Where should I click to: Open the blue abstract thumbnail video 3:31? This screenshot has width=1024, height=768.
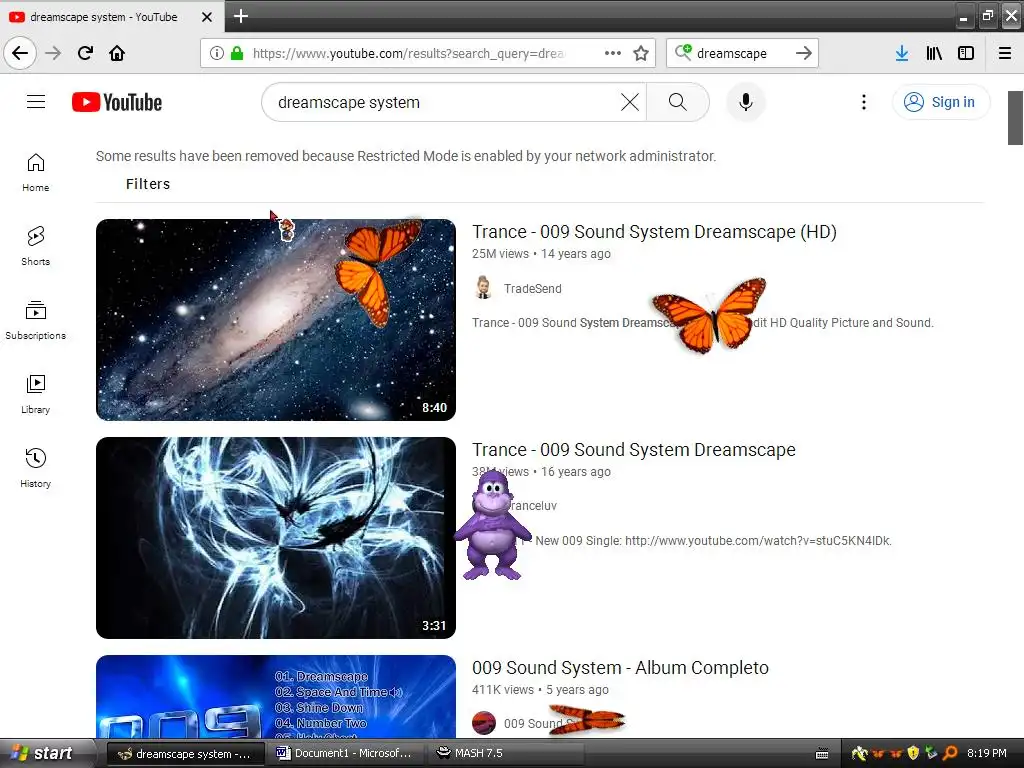pyautogui.click(x=276, y=537)
